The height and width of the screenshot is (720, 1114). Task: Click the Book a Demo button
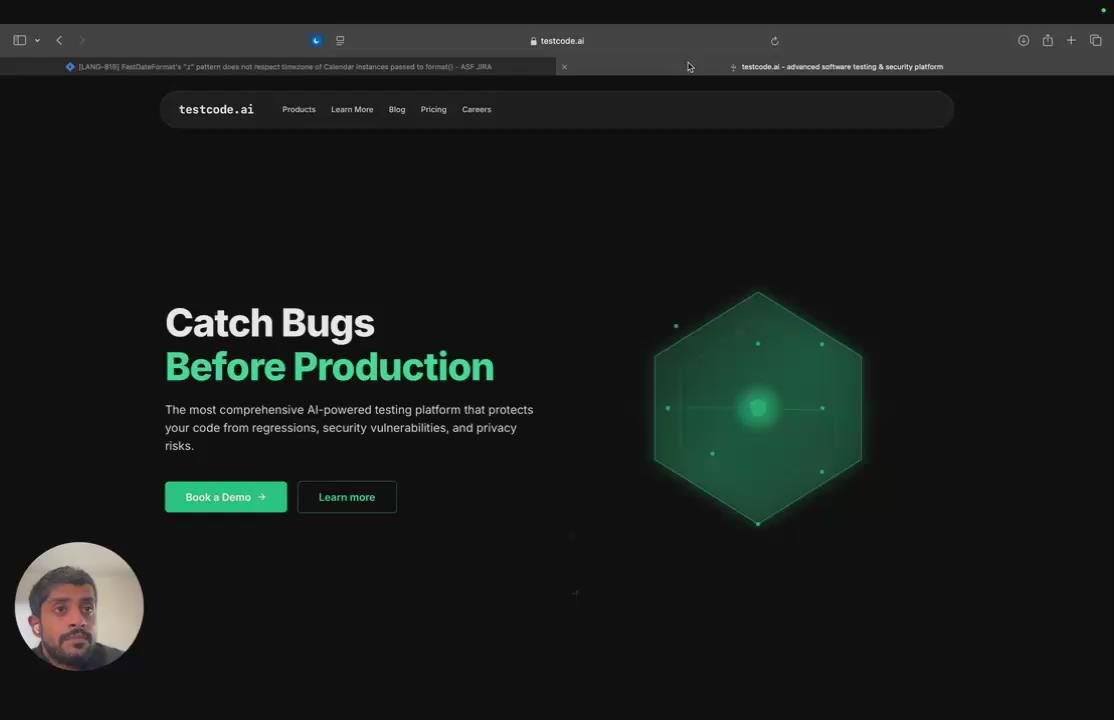(226, 497)
